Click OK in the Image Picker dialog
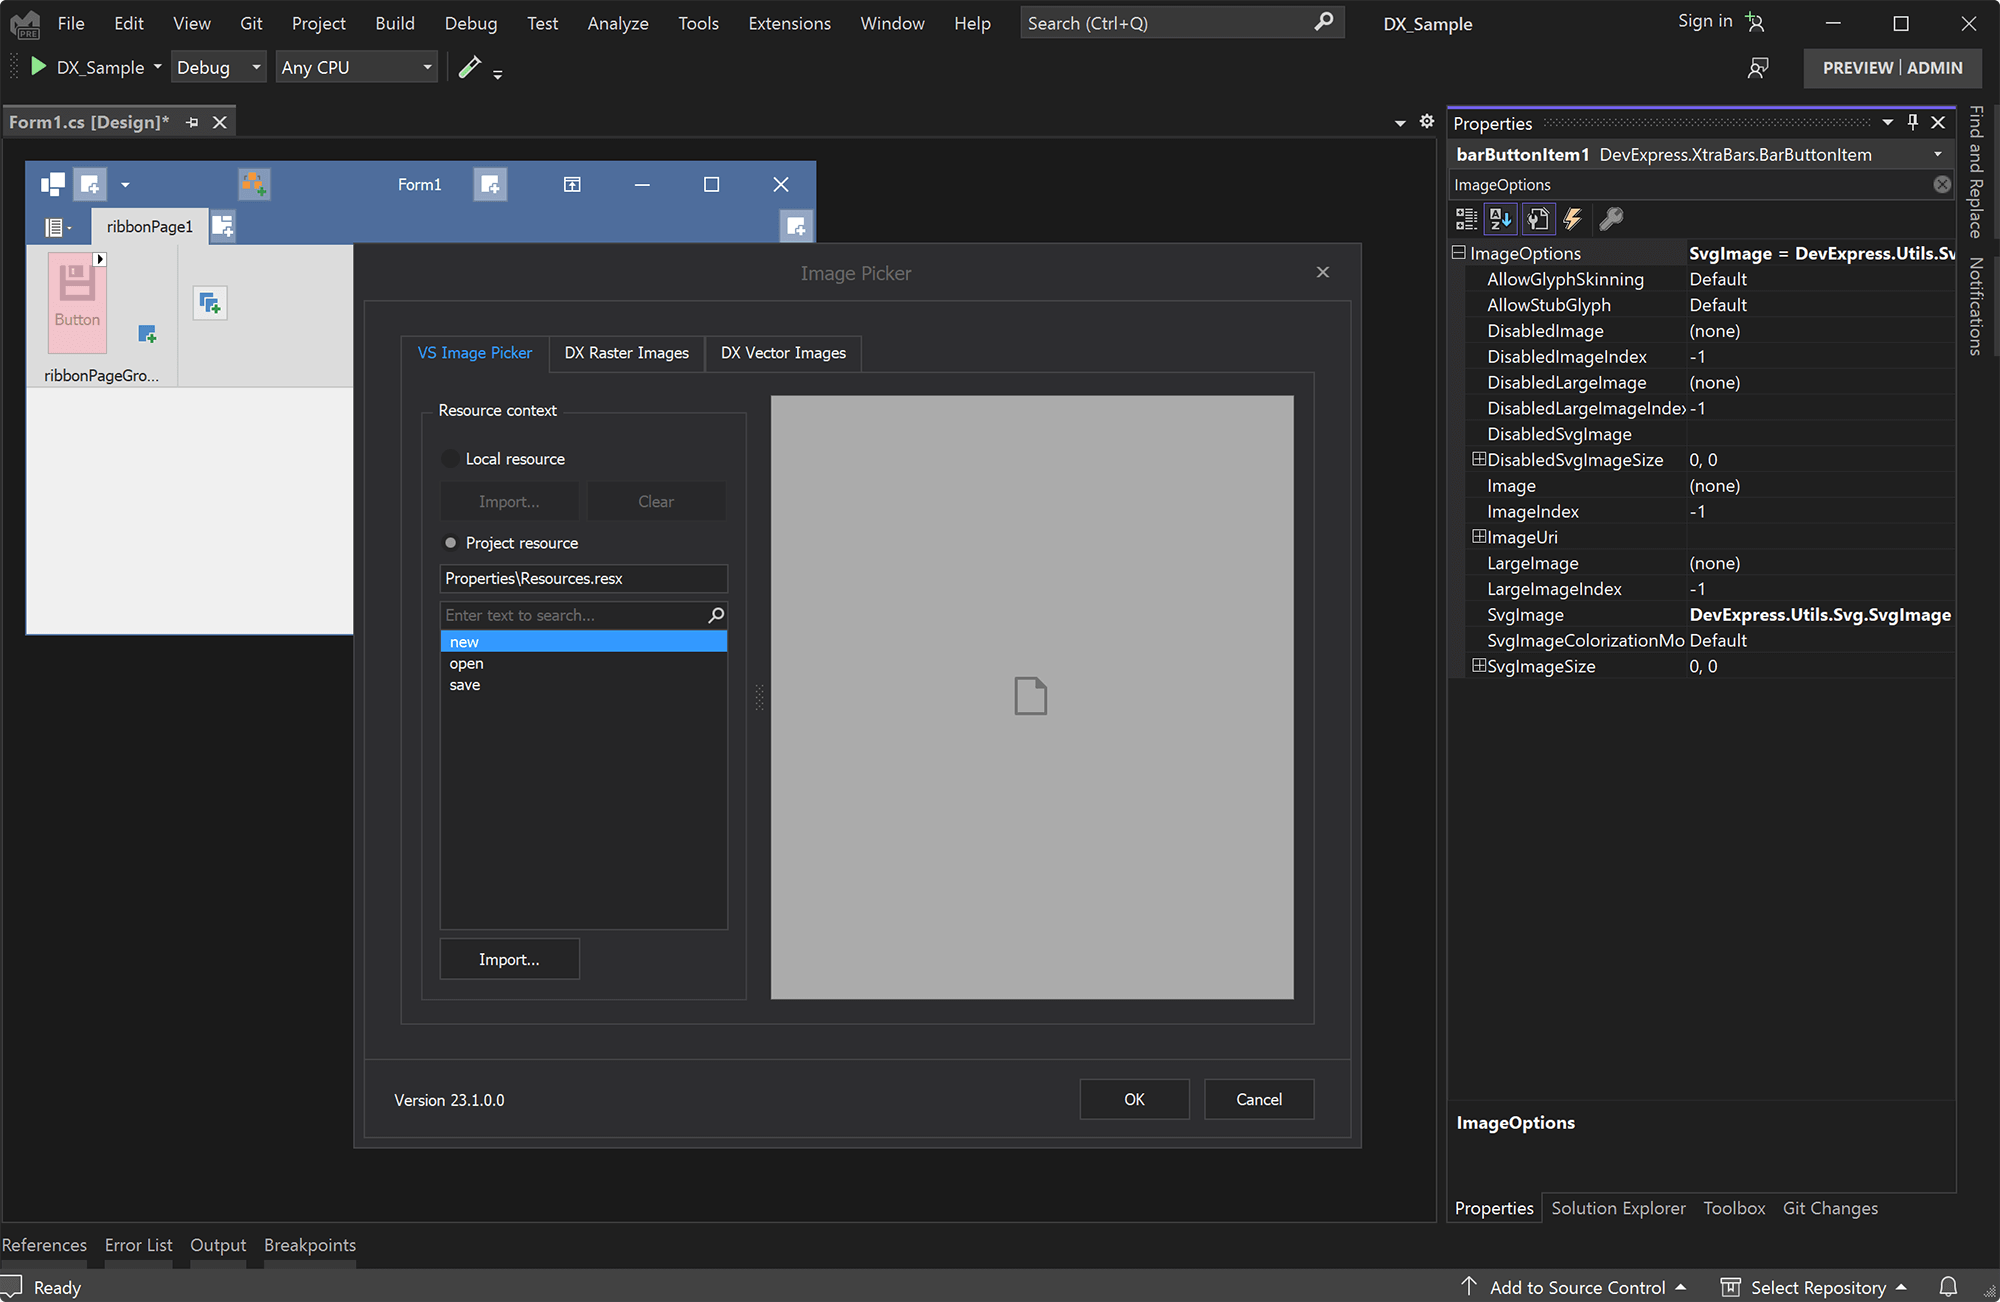2000x1302 pixels. pyautogui.click(x=1134, y=1099)
